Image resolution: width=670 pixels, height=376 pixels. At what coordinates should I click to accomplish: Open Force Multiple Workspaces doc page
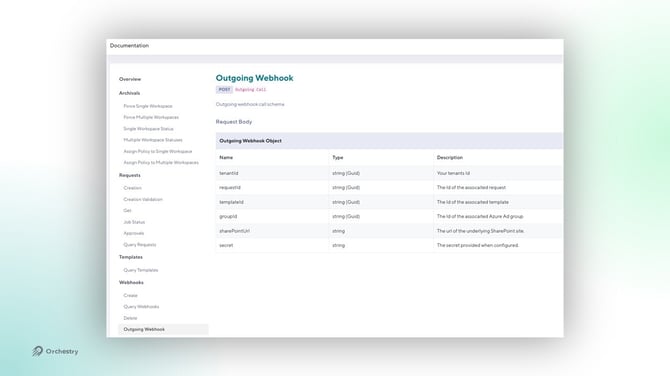[x=151, y=117]
